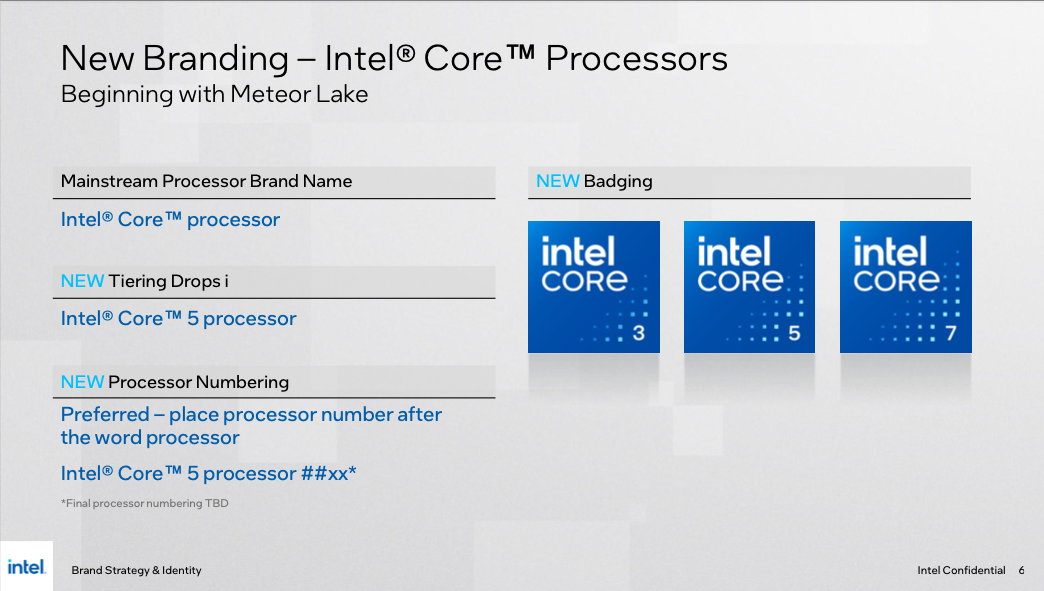Select the 'NEW Badging' header
This screenshot has height=591, width=1044.
[594, 181]
